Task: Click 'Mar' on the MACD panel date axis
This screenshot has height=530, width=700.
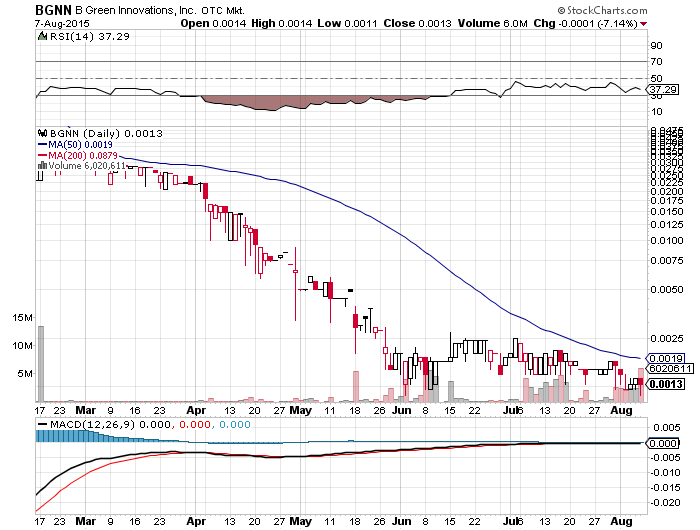Action: click(86, 521)
